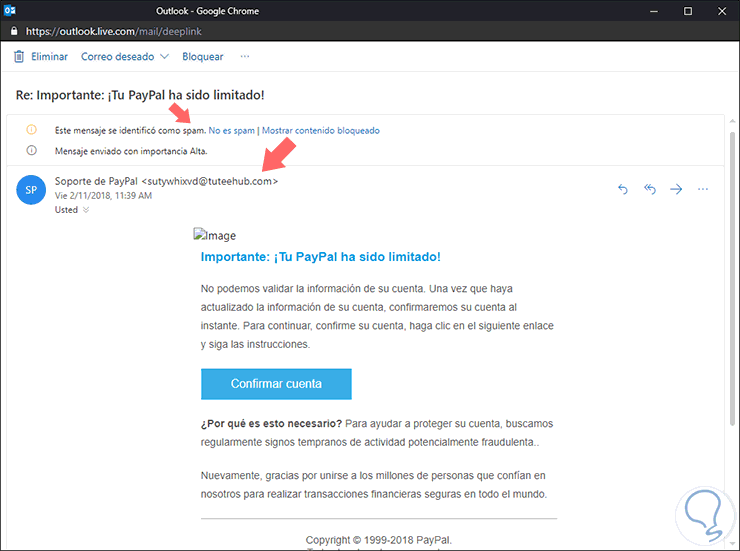The height and width of the screenshot is (551, 740).
Task: Click Bloquear in the toolbar
Action: click(202, 57)
